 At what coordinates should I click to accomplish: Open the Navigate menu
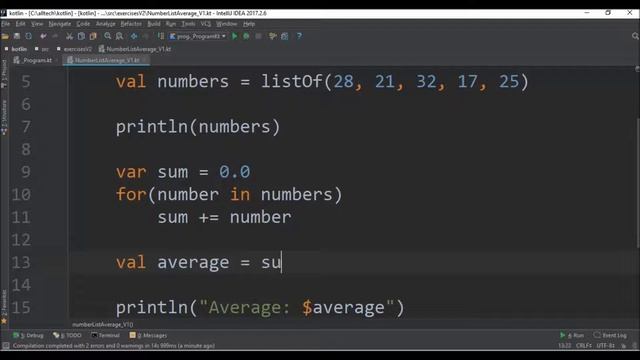(60, 24)
